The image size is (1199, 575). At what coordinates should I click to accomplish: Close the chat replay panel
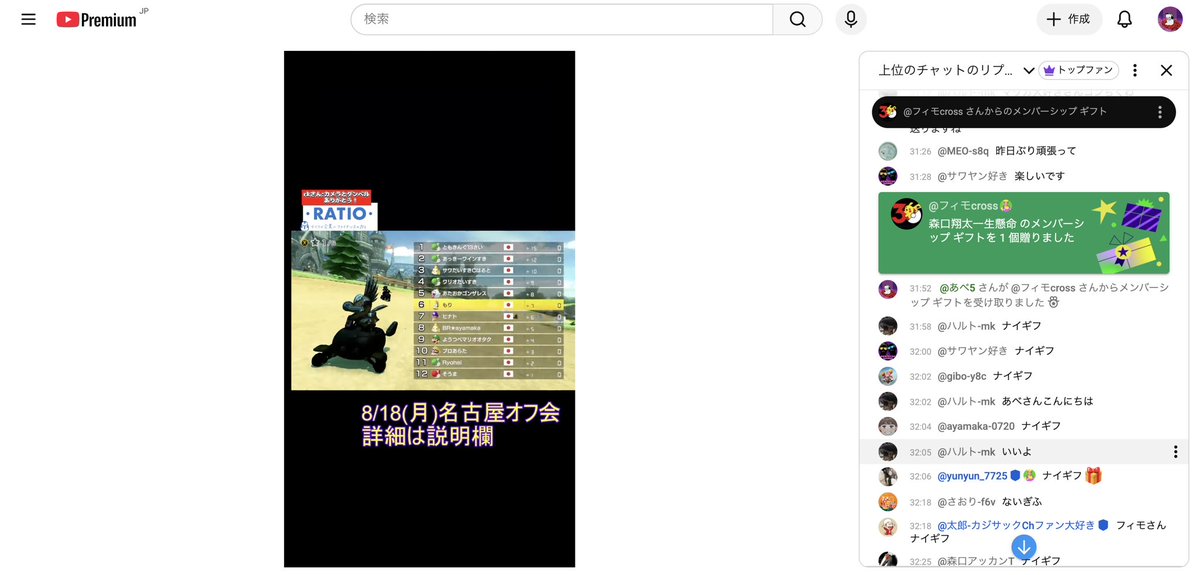[1166, 70]
